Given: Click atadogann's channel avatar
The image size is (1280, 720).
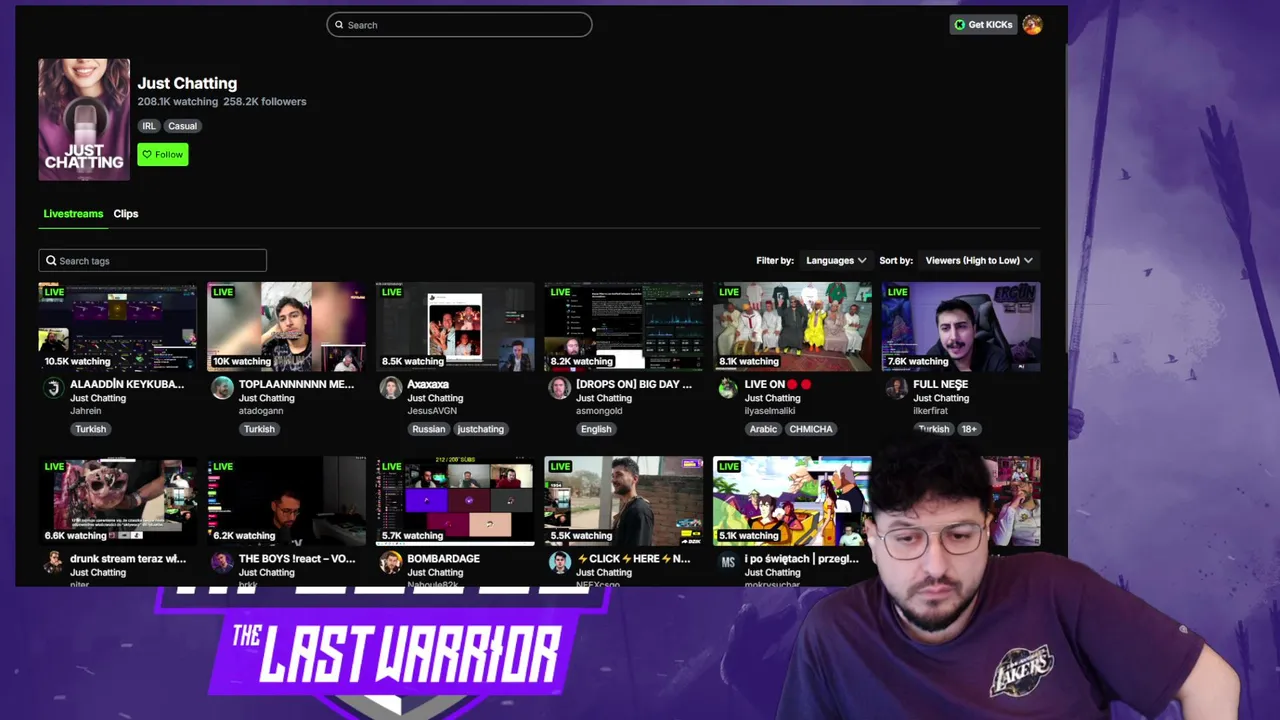Looking at the screenshot, I should (222, 388).
